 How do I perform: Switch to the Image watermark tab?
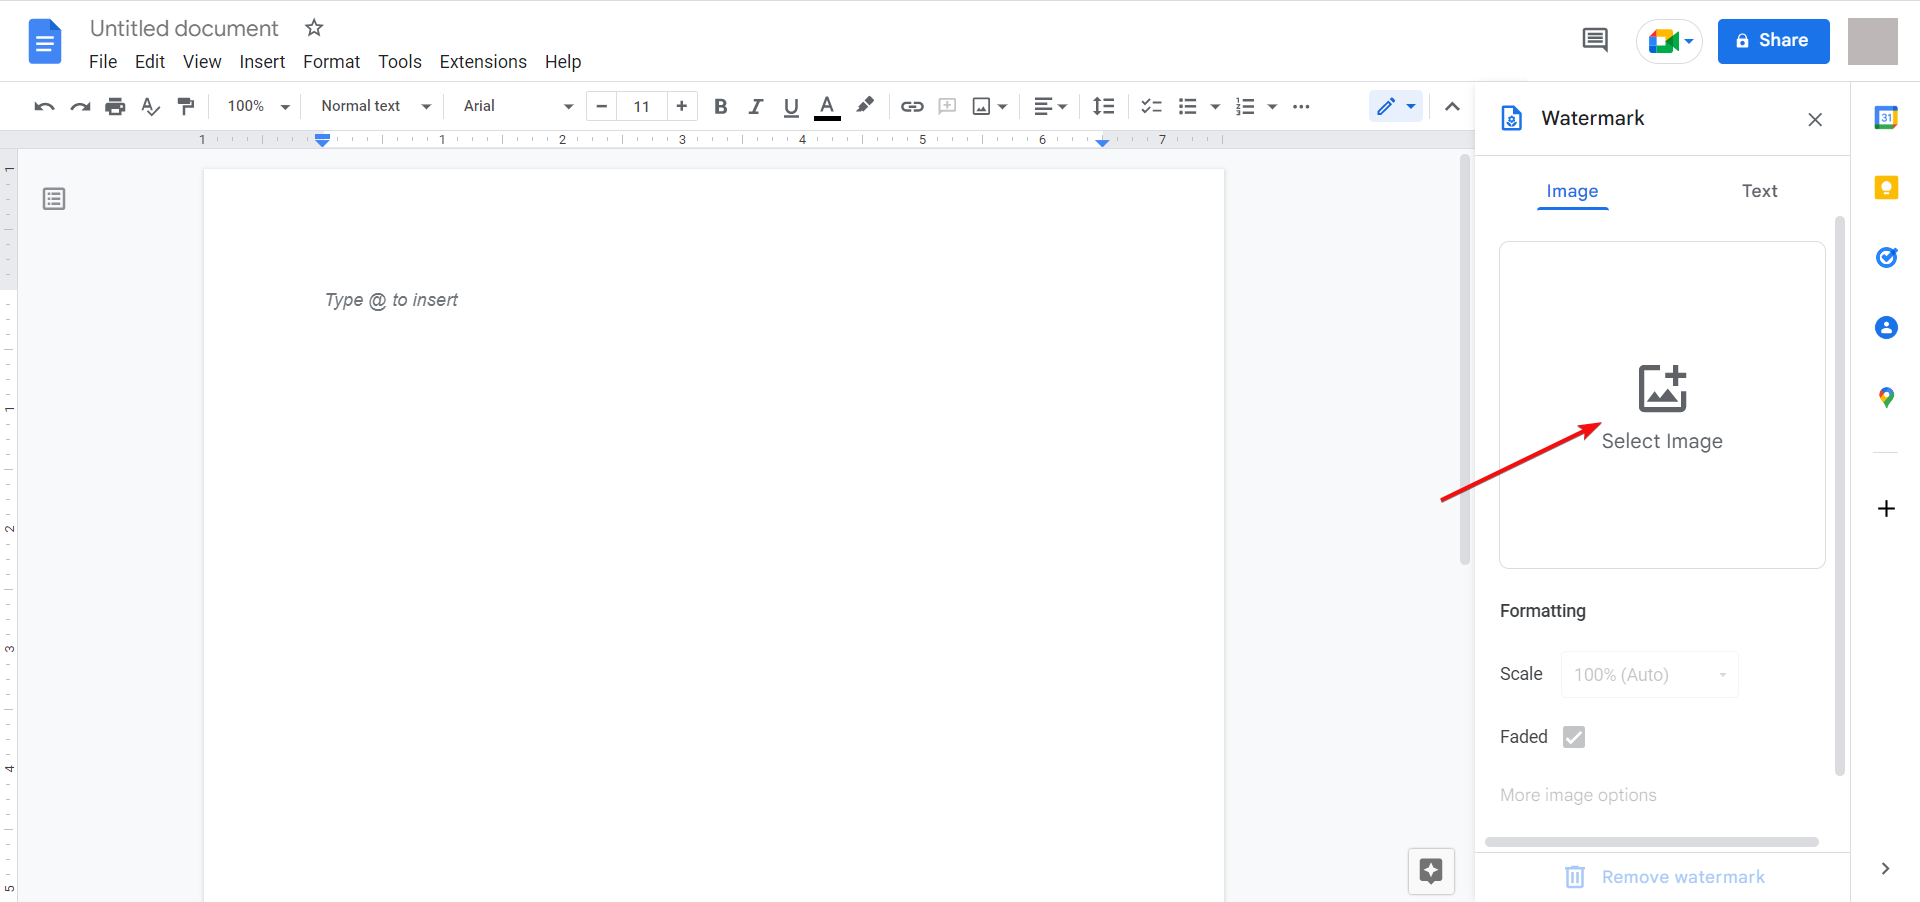pos(1572,191)
